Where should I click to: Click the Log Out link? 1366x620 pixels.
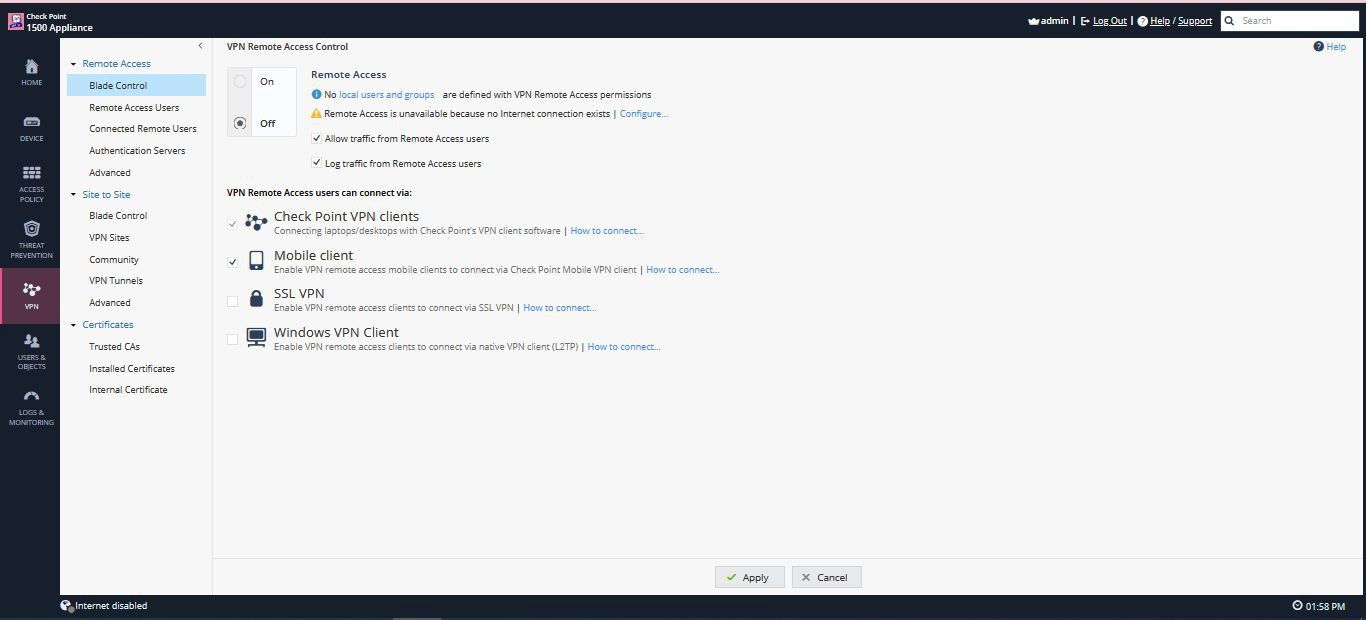(1110, 21)
